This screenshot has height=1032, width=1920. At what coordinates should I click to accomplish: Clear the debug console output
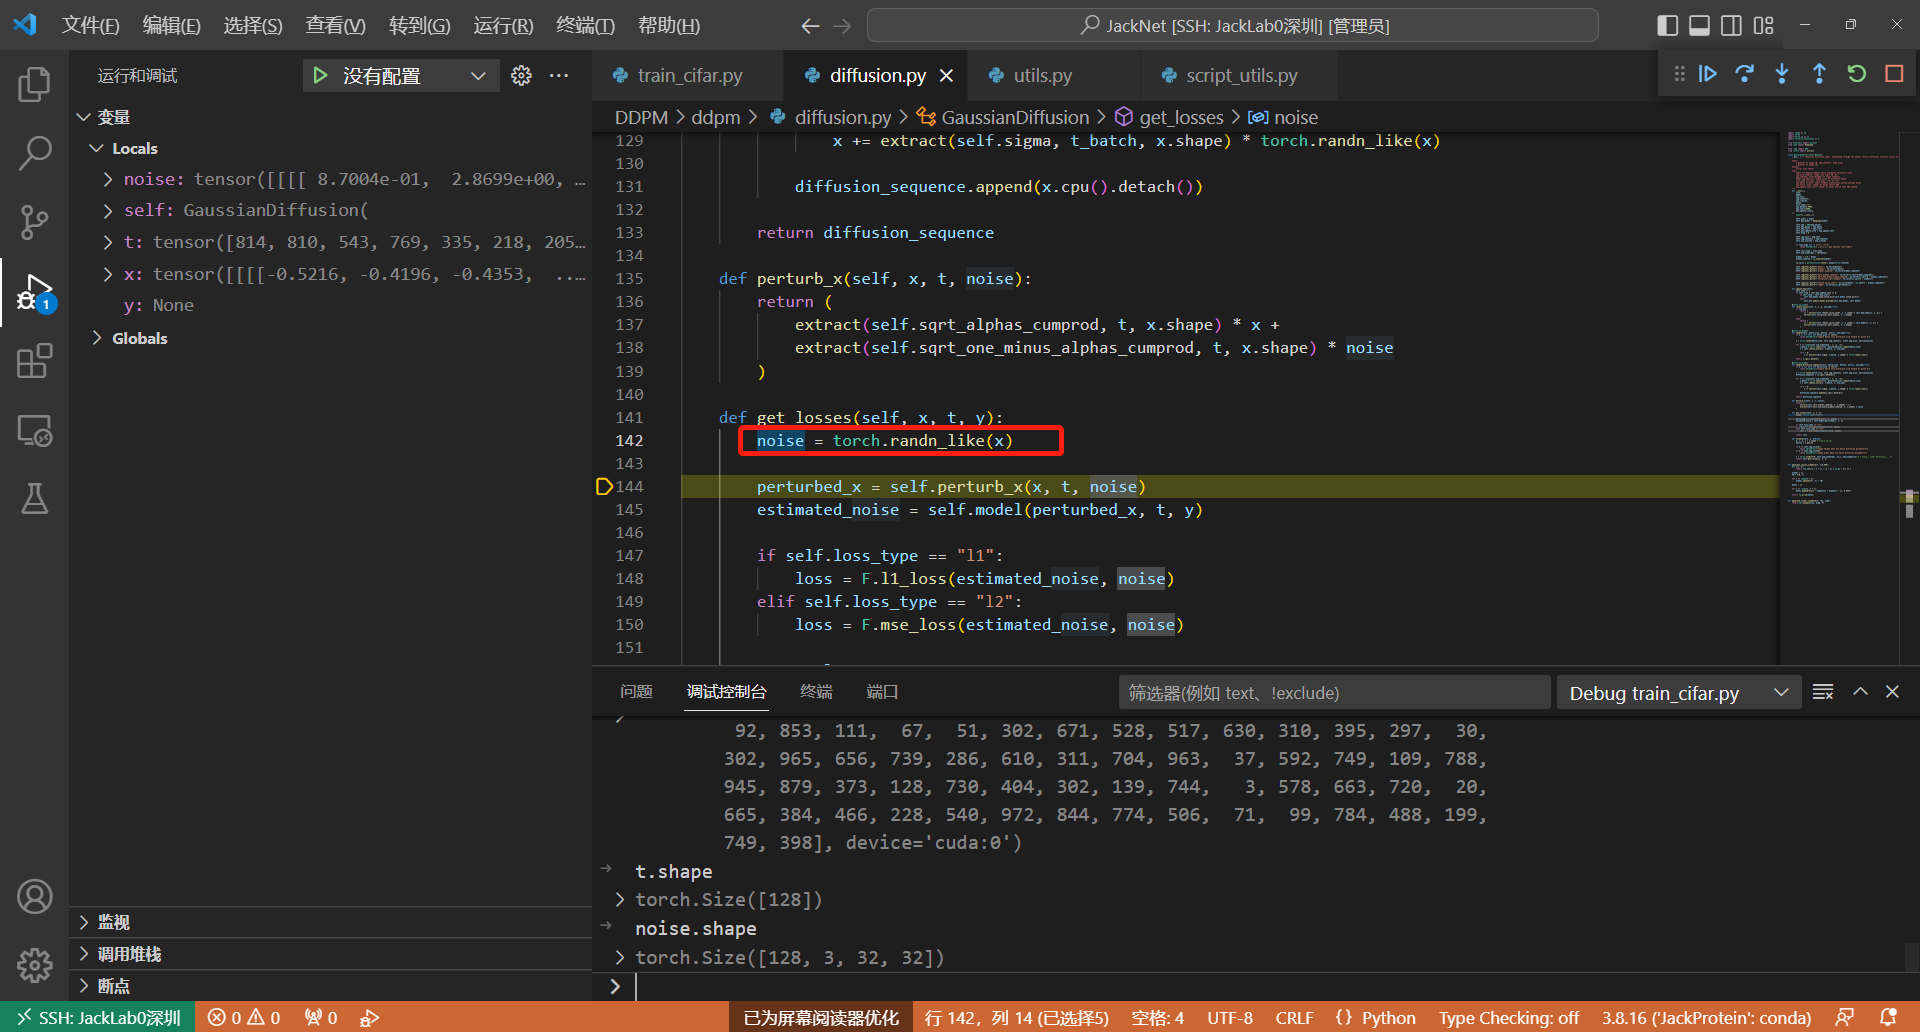[x=1823, y=692]
